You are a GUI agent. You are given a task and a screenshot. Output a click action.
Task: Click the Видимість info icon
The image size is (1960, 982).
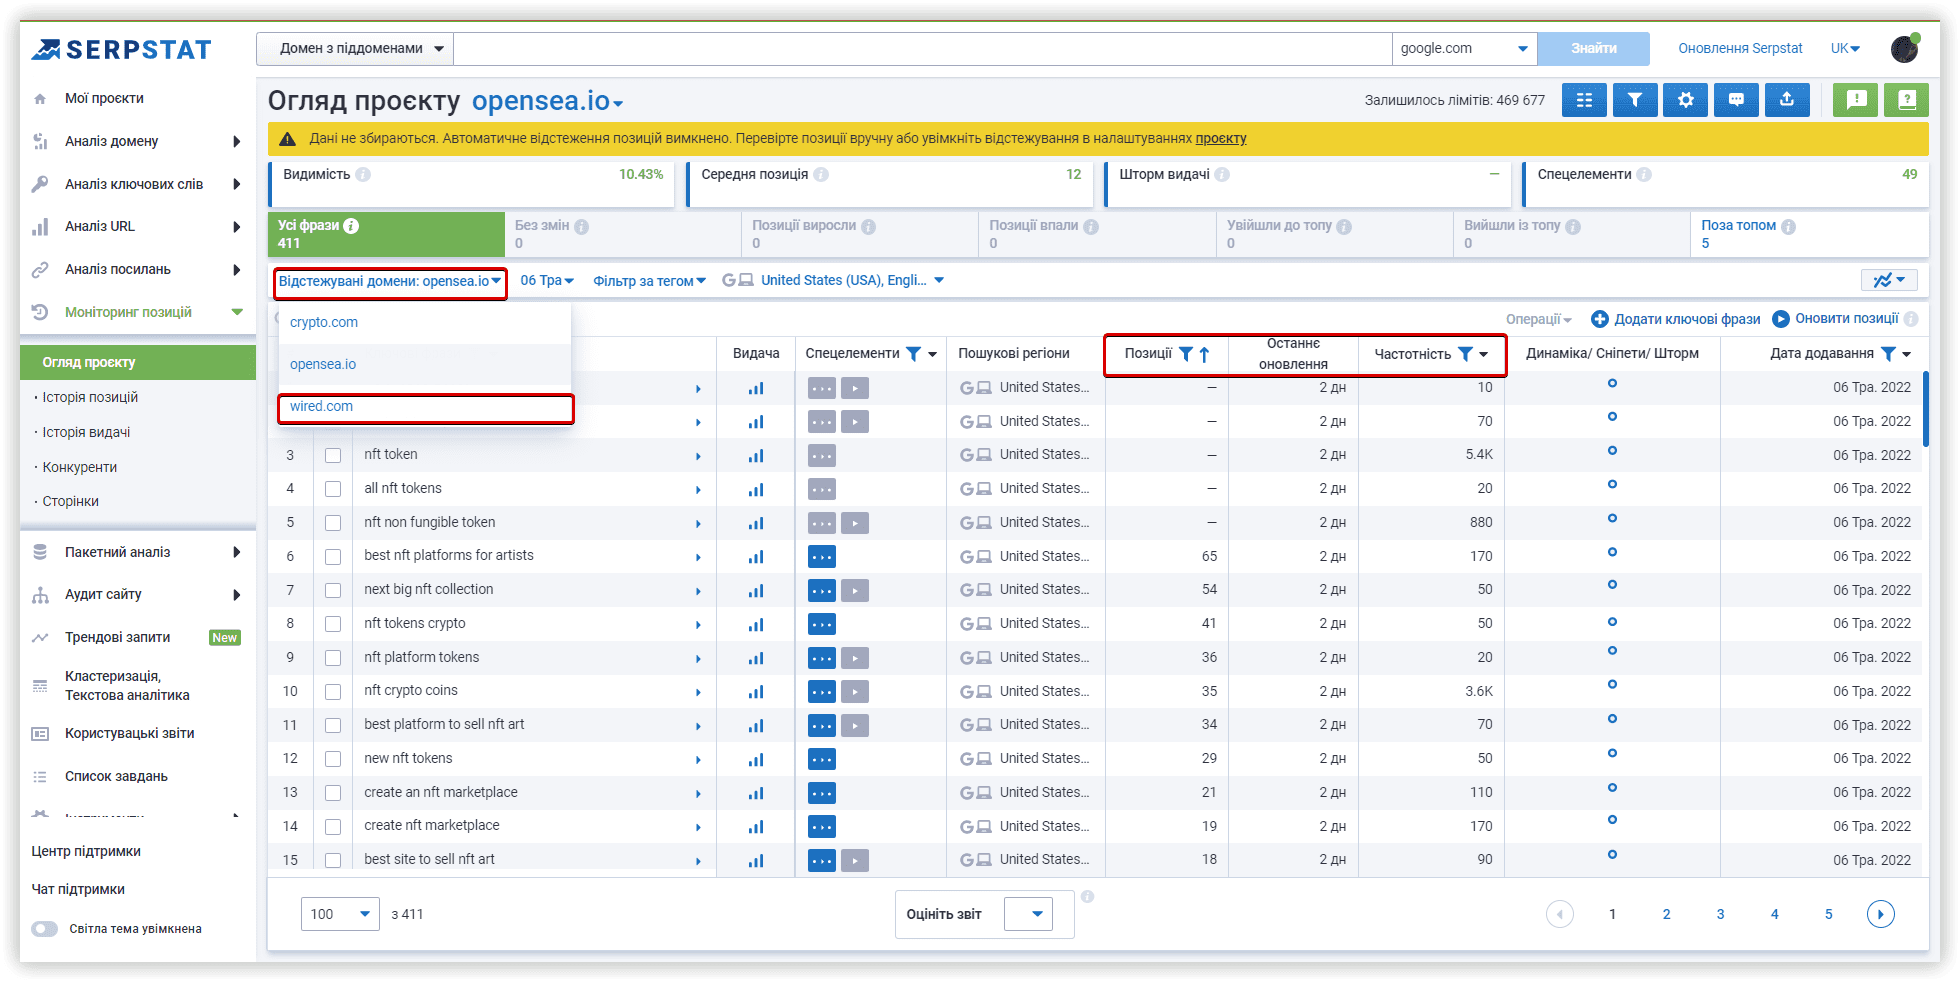coord(363,174)
